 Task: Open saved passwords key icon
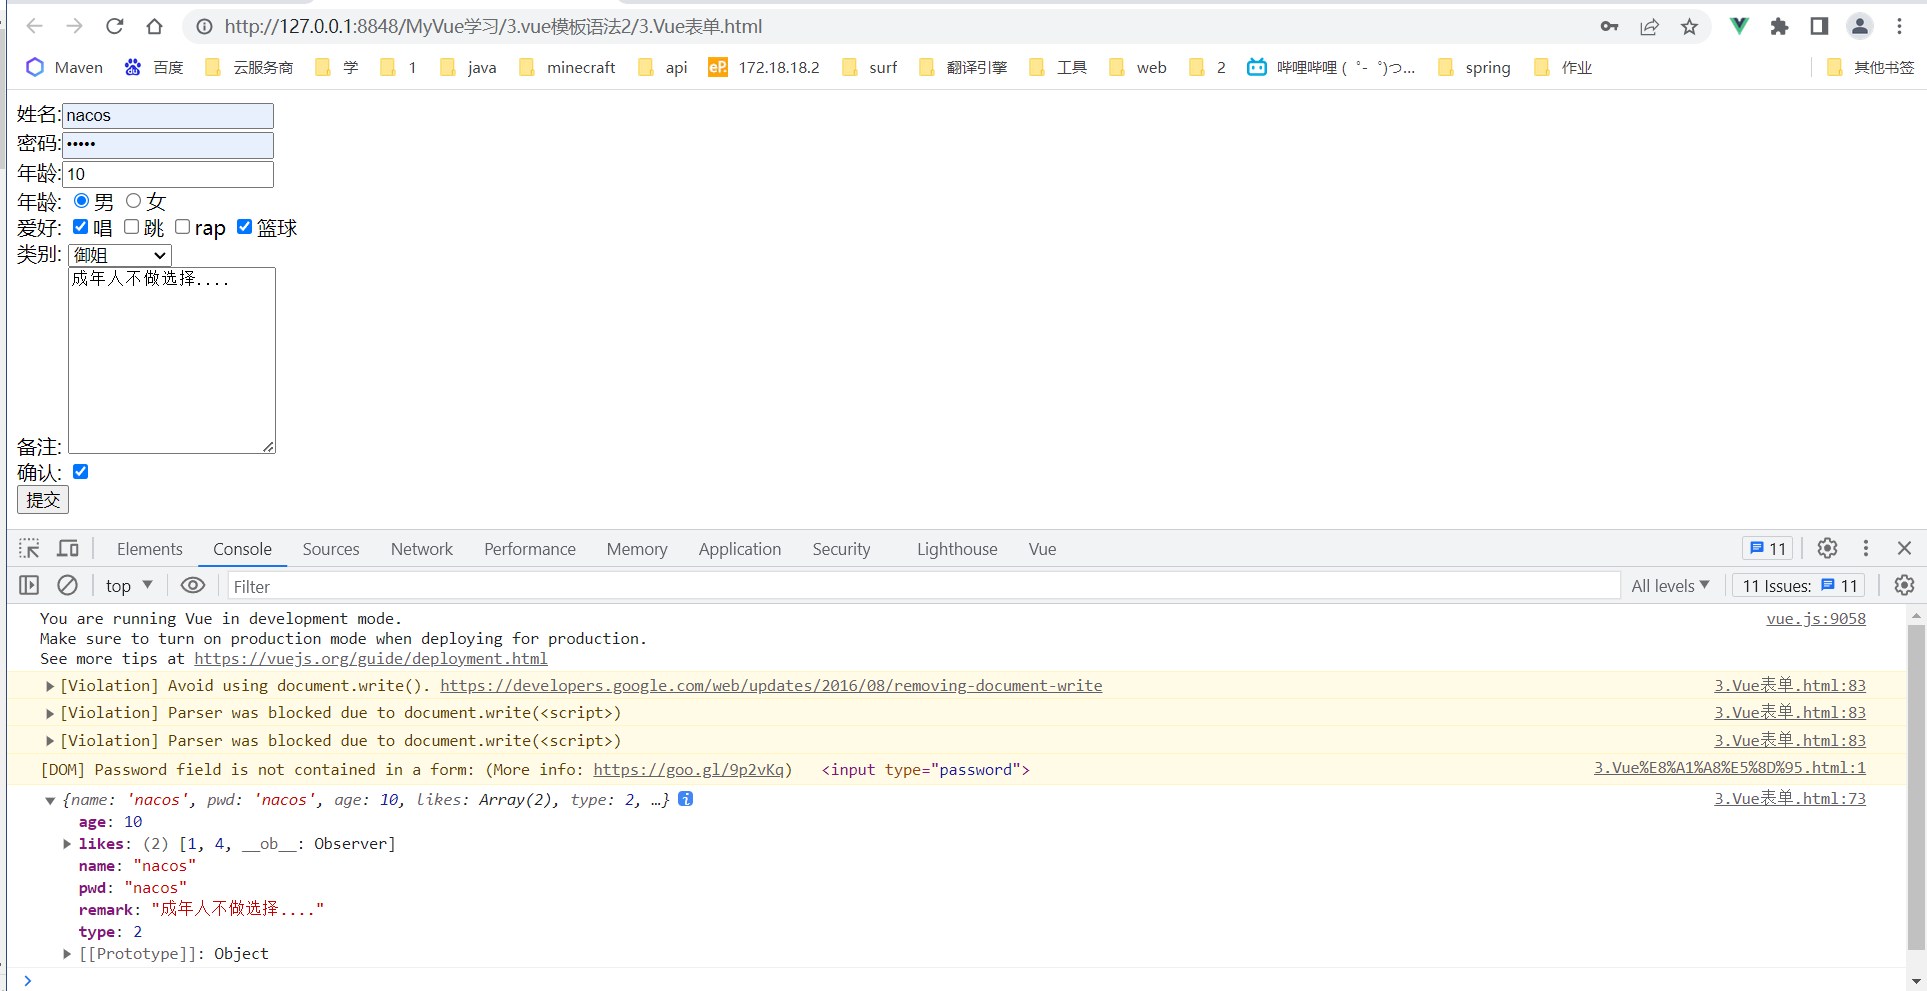click(x=1609, y=27)
